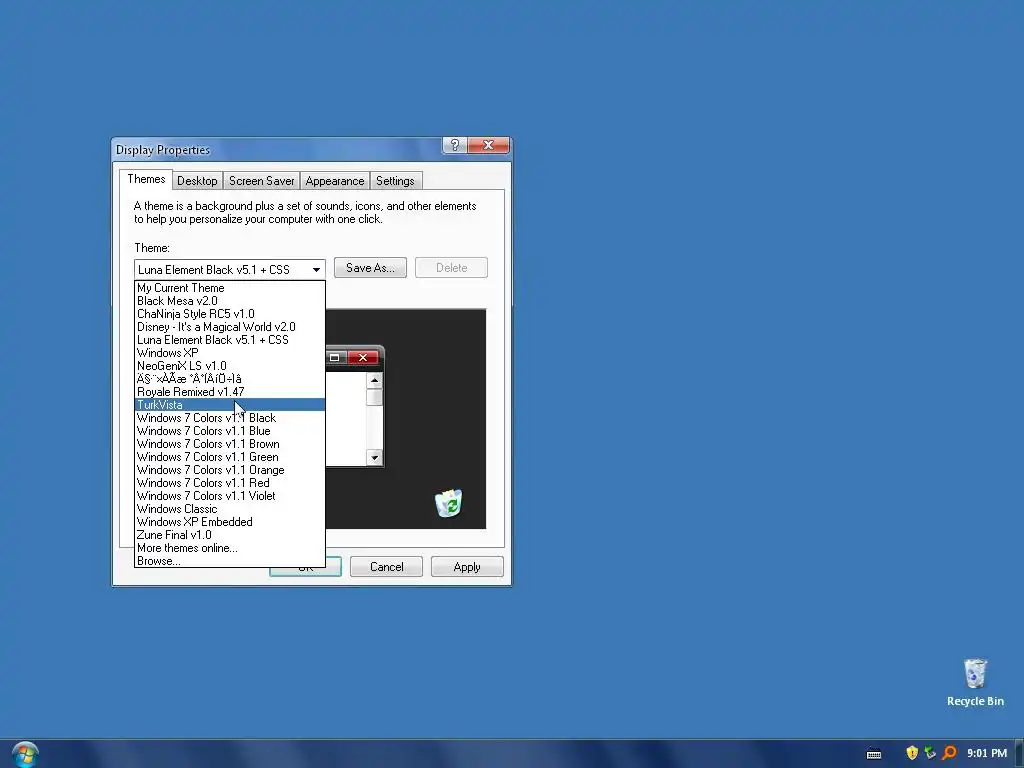Open the Windows Start orb

click(25, 754)
